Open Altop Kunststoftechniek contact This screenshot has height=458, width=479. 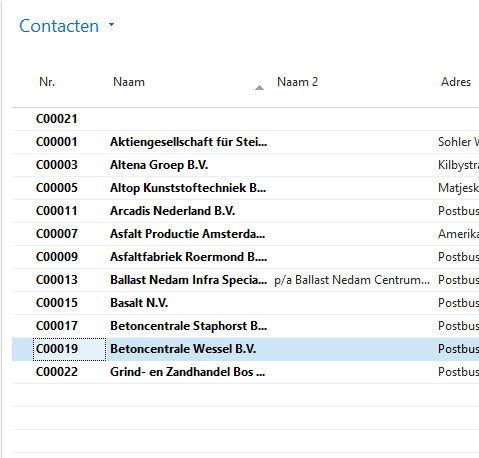click(188, 188)
